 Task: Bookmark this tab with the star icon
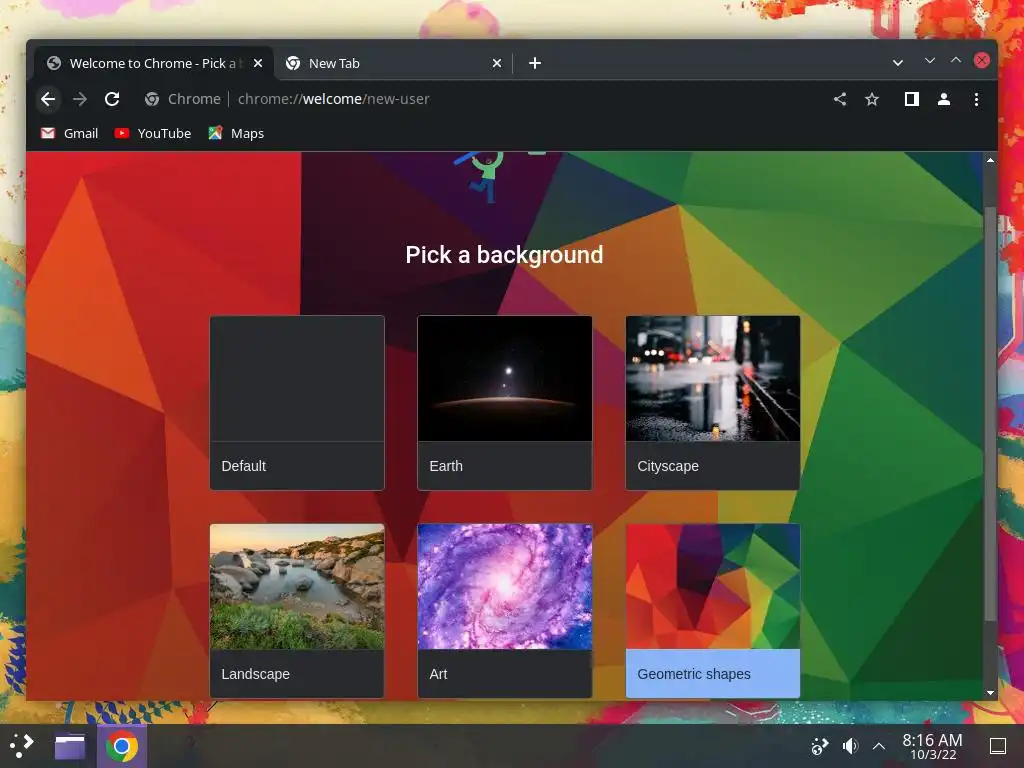(x=872, y=99)
